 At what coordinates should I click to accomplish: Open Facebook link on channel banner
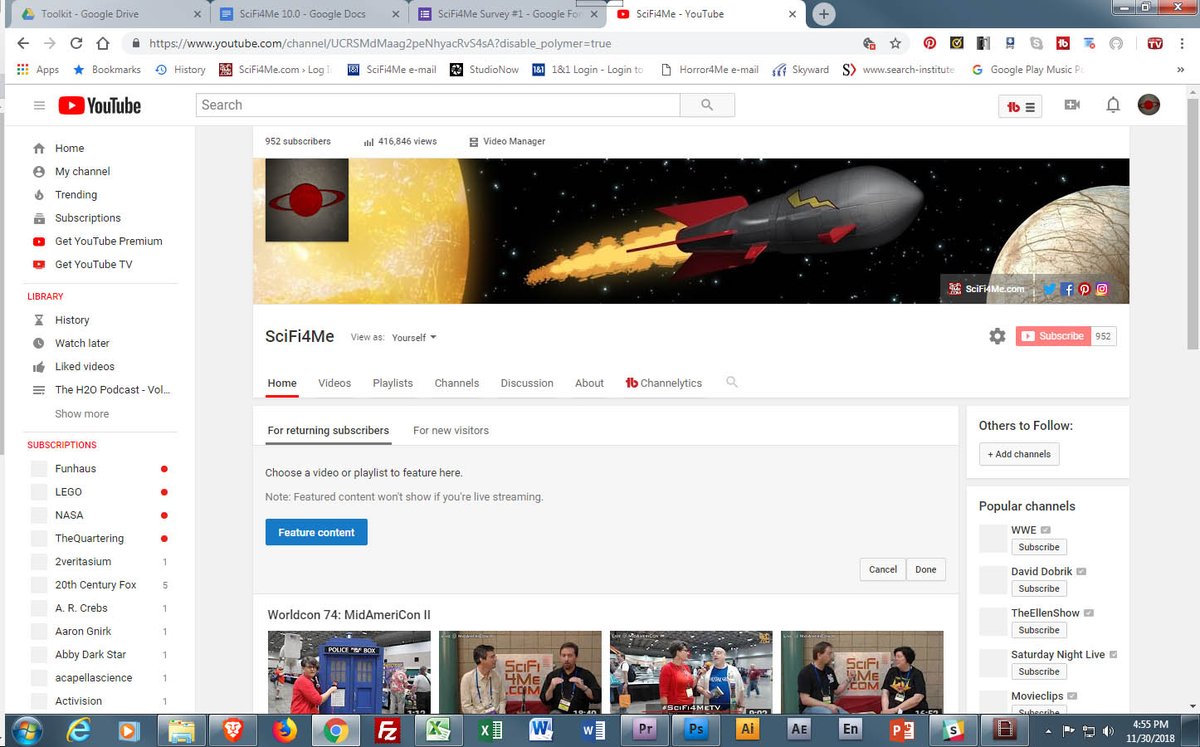[x=1067, y=289]
